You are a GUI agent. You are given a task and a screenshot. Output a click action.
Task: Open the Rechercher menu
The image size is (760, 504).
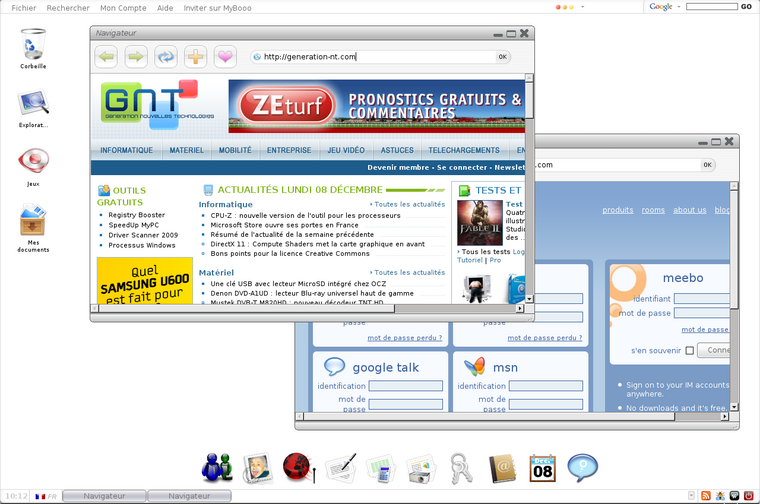[68, 8]
